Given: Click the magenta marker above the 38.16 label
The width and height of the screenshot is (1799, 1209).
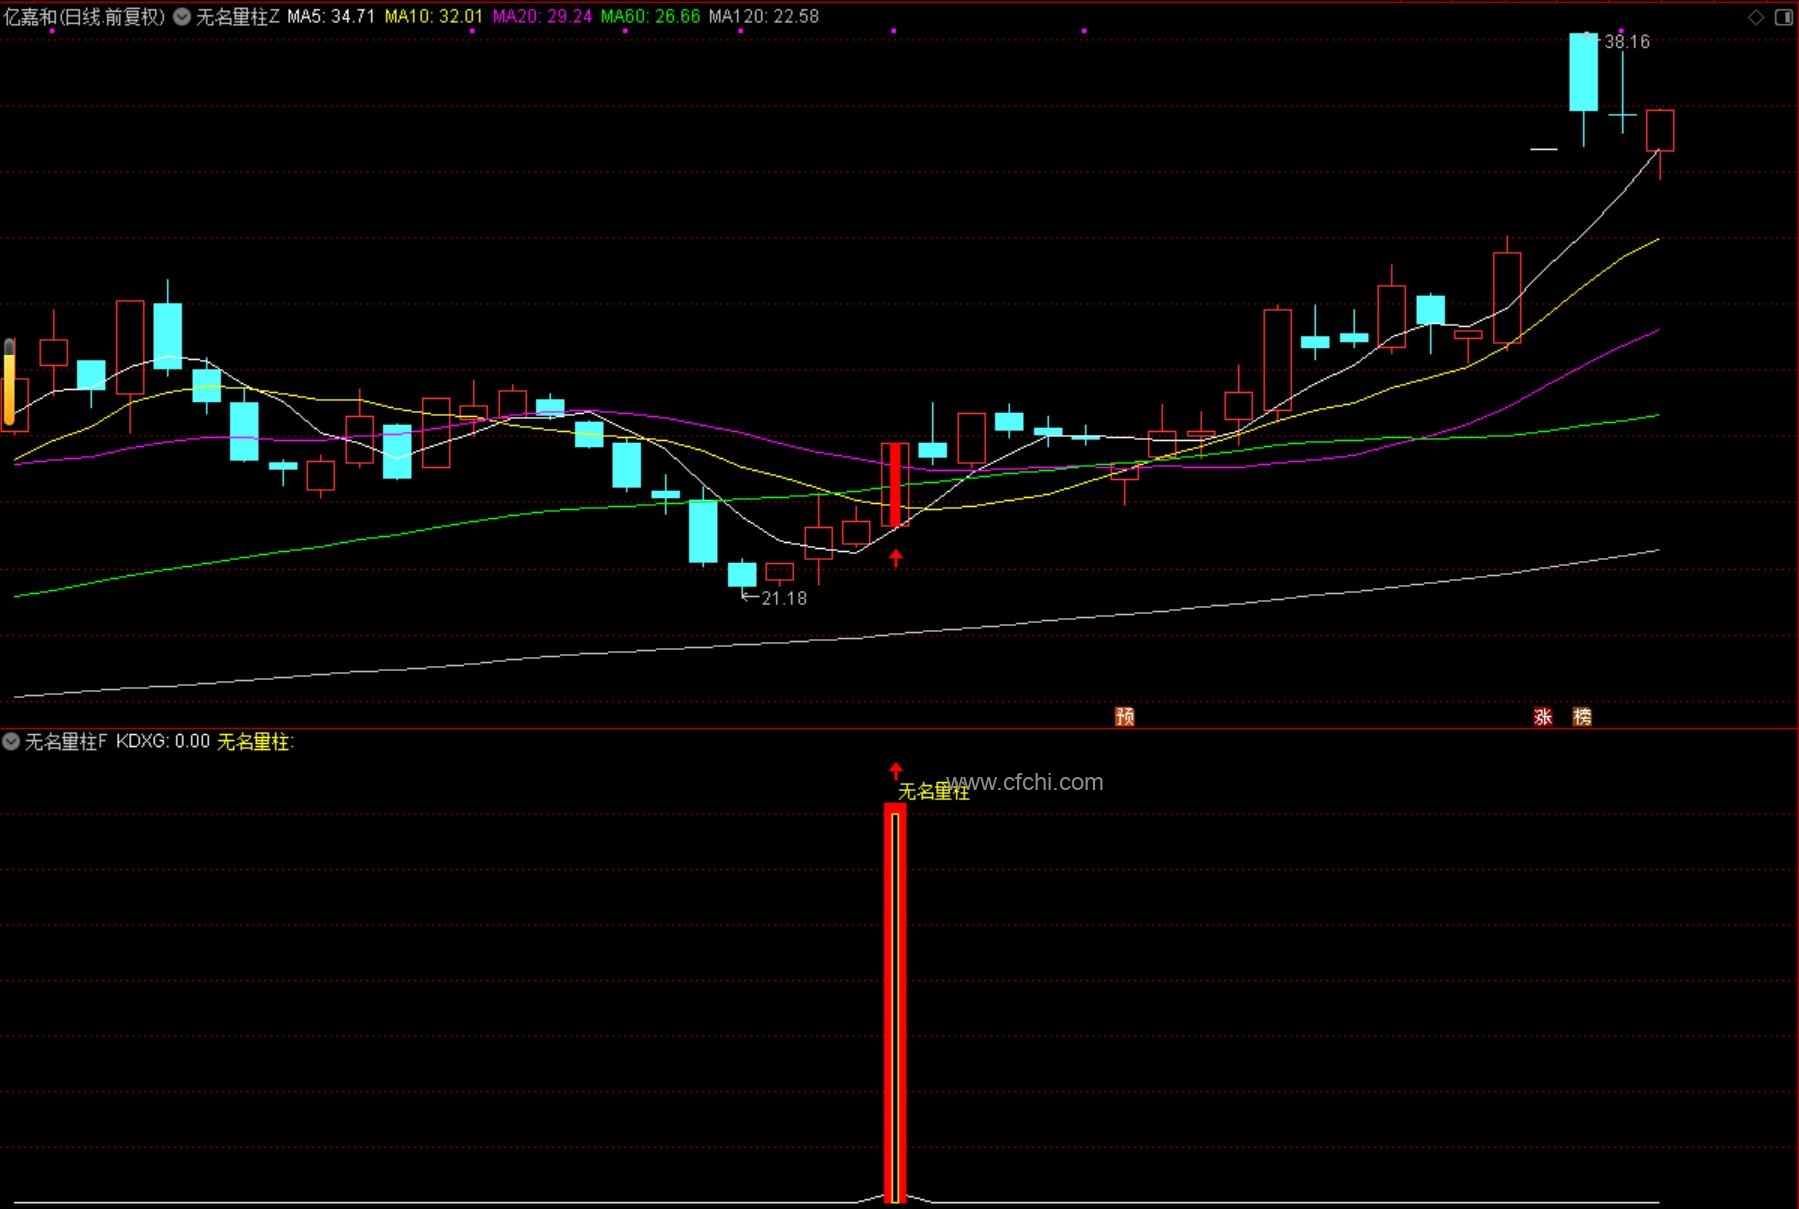Looking at the screenshot, I should 1621,31.
